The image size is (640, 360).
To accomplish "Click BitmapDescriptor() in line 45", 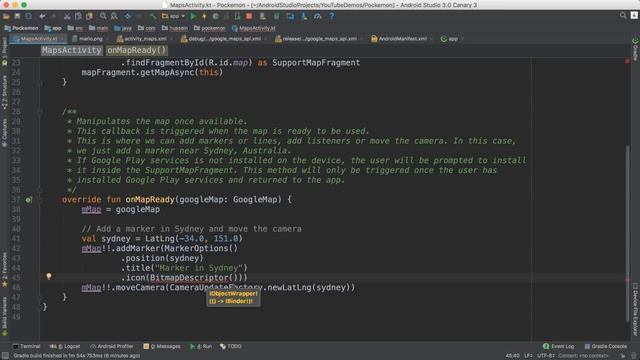I will tap(194, 278).
